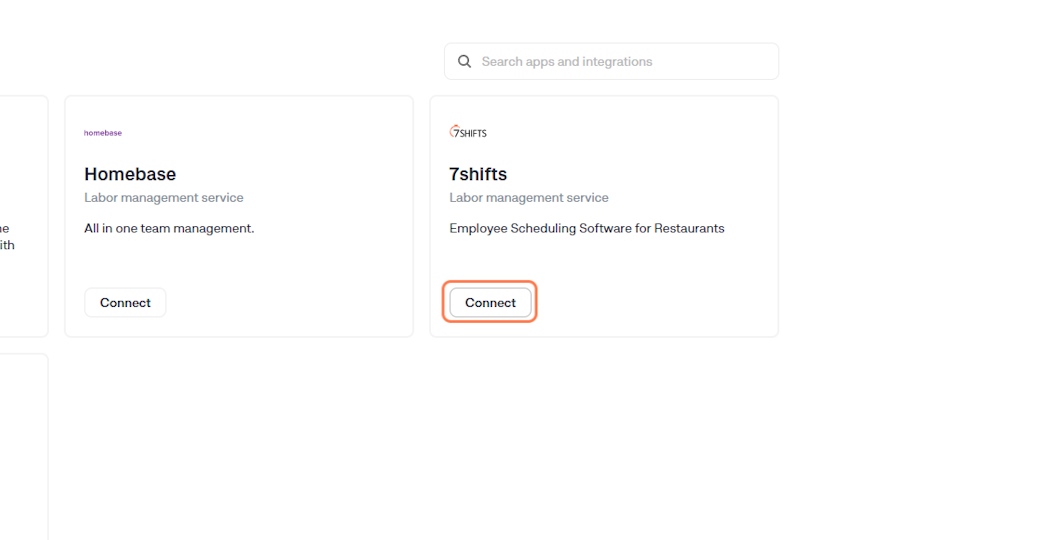
Task: Click the 7shifts logo
Action: [x=468, y=132]
